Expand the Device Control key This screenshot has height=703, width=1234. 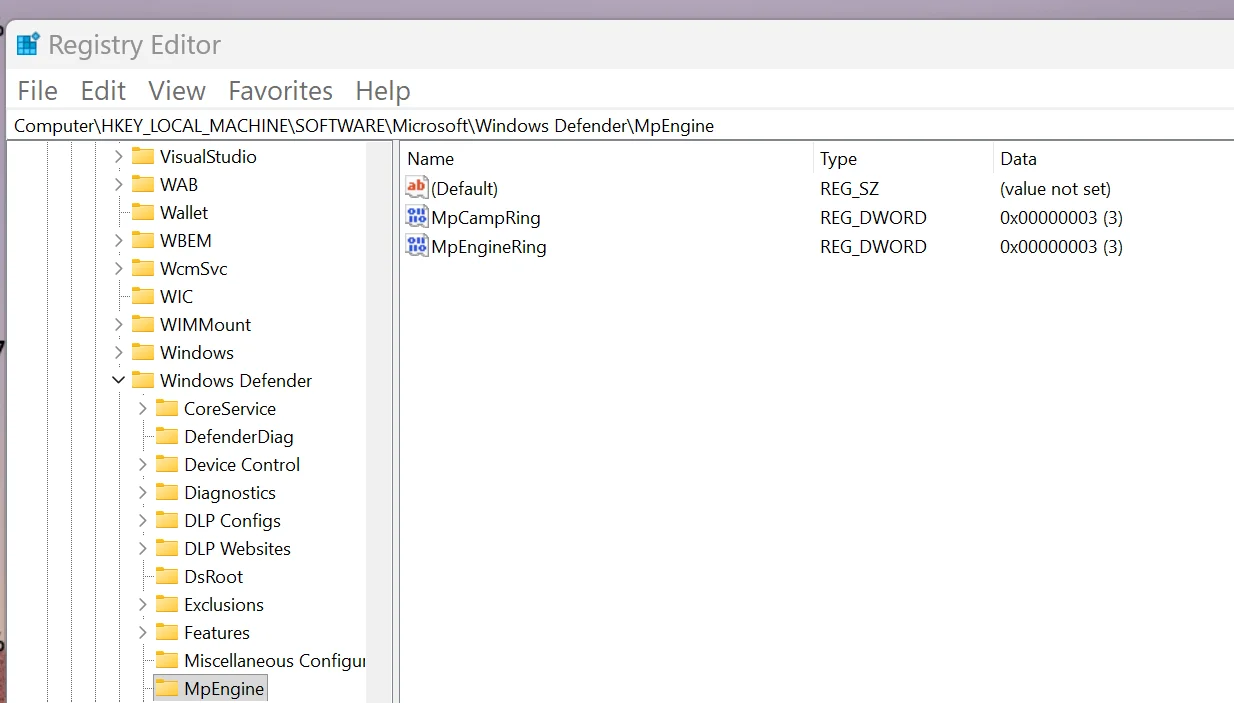click(x=143, y=464)
